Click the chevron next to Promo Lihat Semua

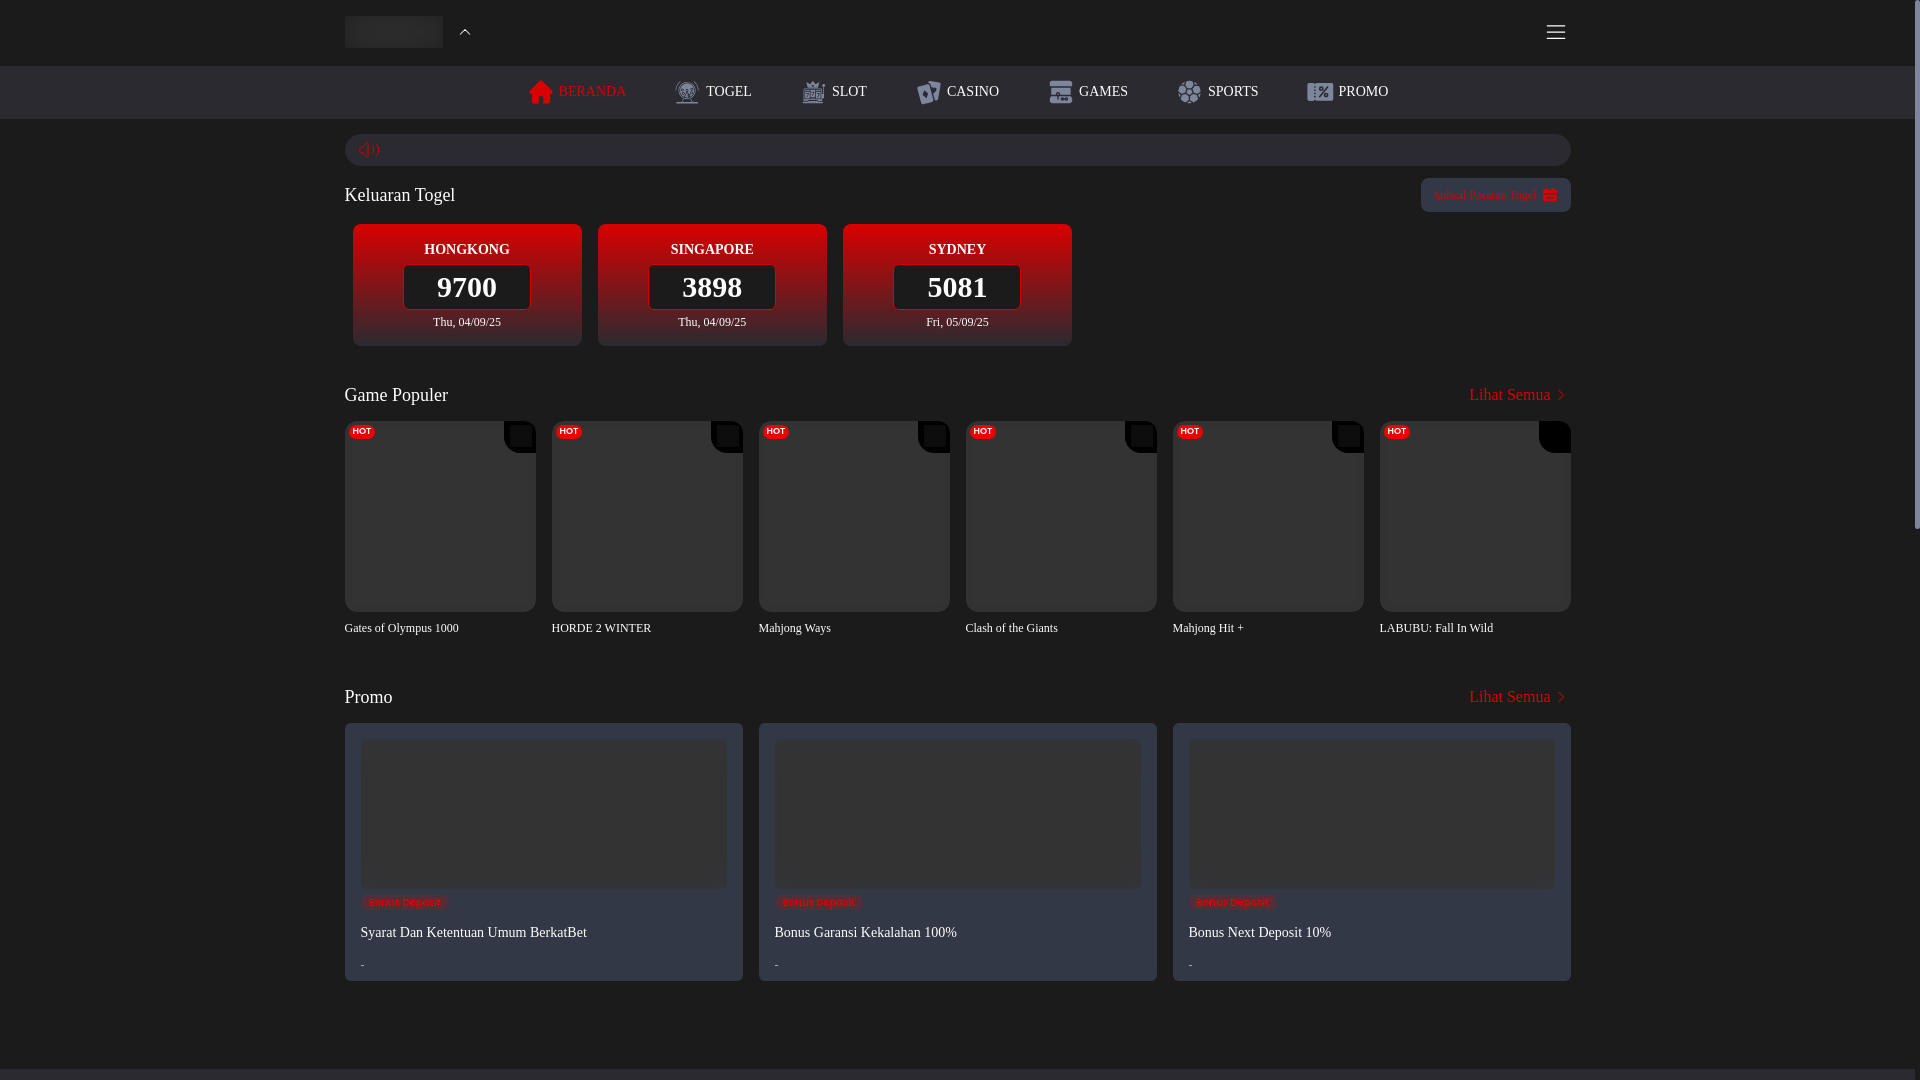point(1560,698)
